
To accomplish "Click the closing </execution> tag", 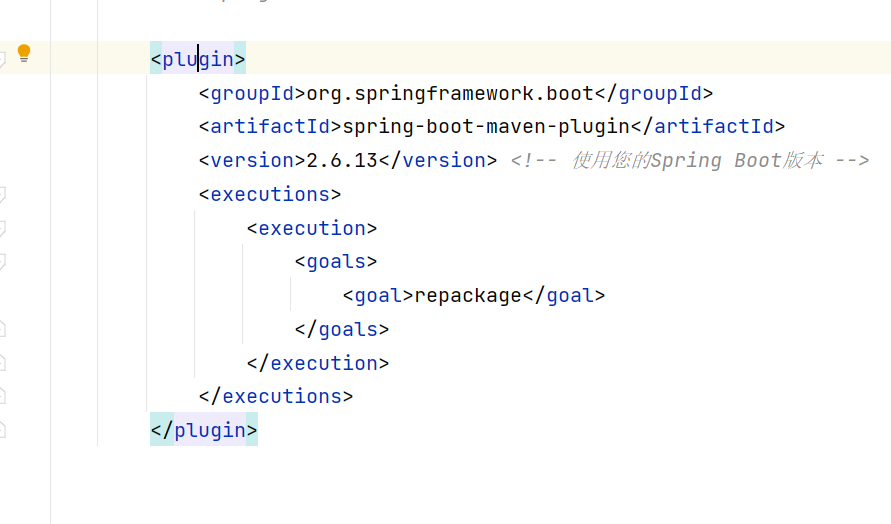I will coord(318,363).
